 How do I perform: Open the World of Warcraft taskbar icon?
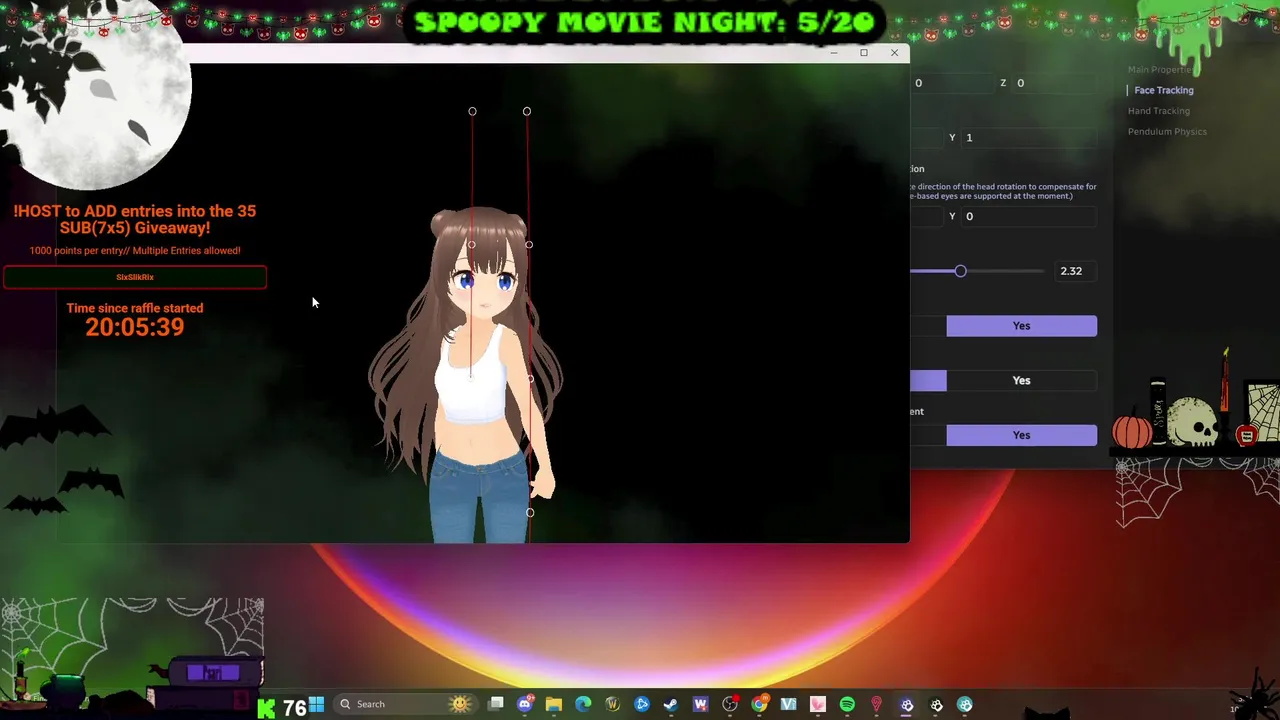click(613, 704)
